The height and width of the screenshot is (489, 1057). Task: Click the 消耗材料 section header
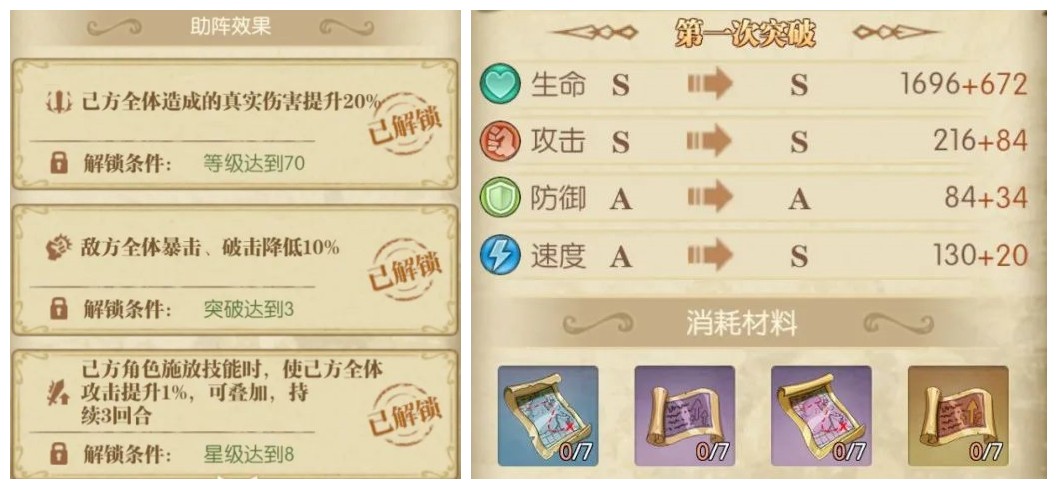[x=741, y=324]
